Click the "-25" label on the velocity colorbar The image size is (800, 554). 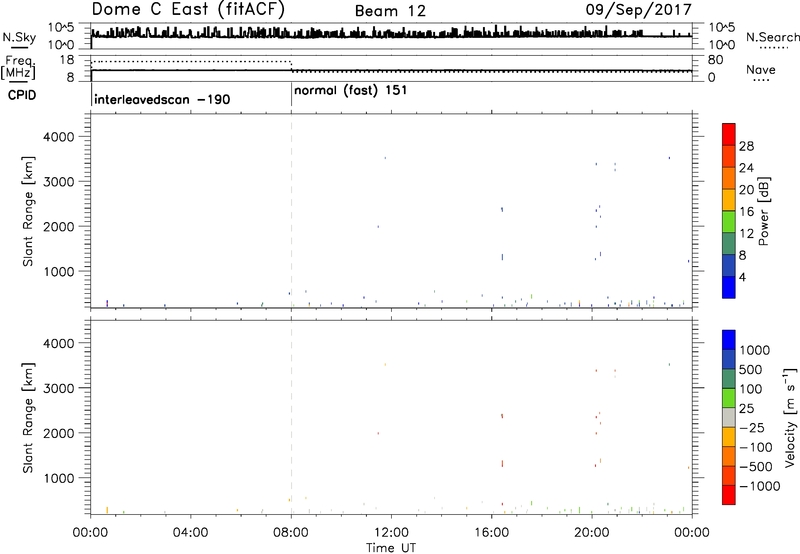pyautogui.click(x=752, y=428)
